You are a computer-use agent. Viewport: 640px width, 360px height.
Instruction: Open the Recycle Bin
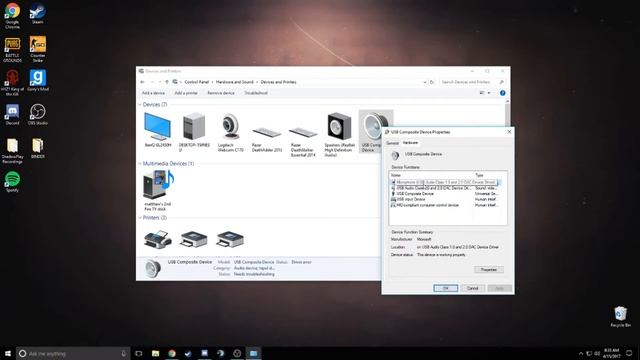620,317
